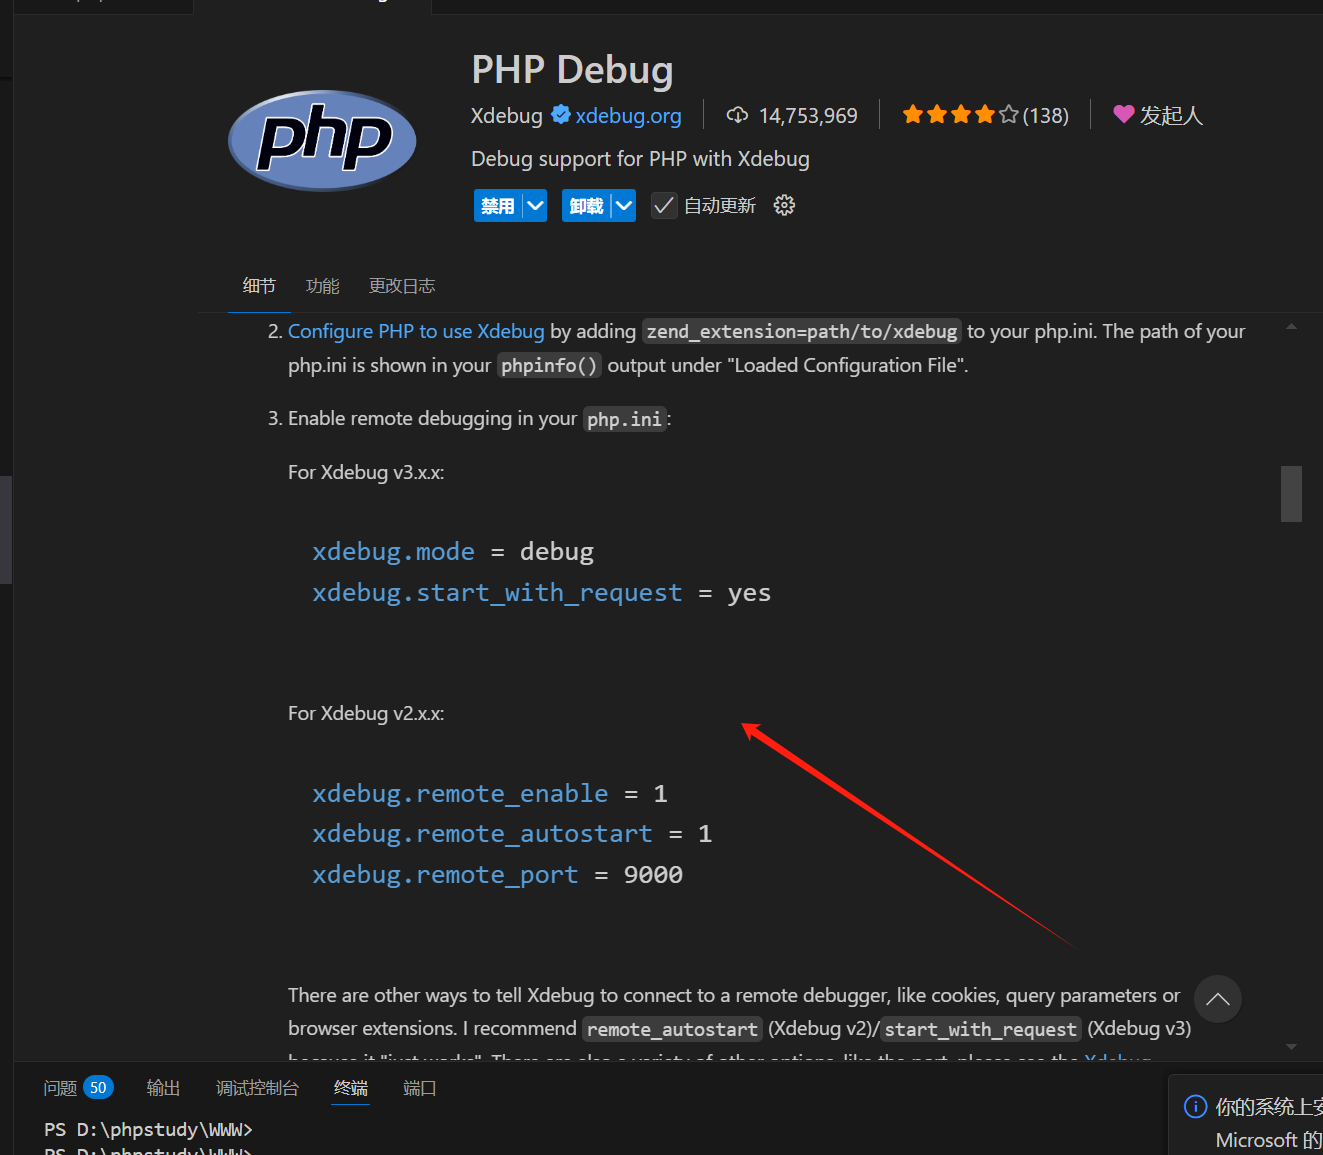Click the zend_extension=path/to/xdebug code

[802, 331]
